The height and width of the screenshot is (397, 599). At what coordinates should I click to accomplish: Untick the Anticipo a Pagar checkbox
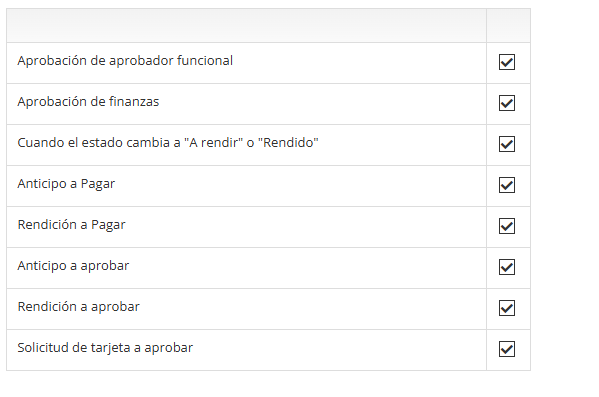(x=507, y=185)
